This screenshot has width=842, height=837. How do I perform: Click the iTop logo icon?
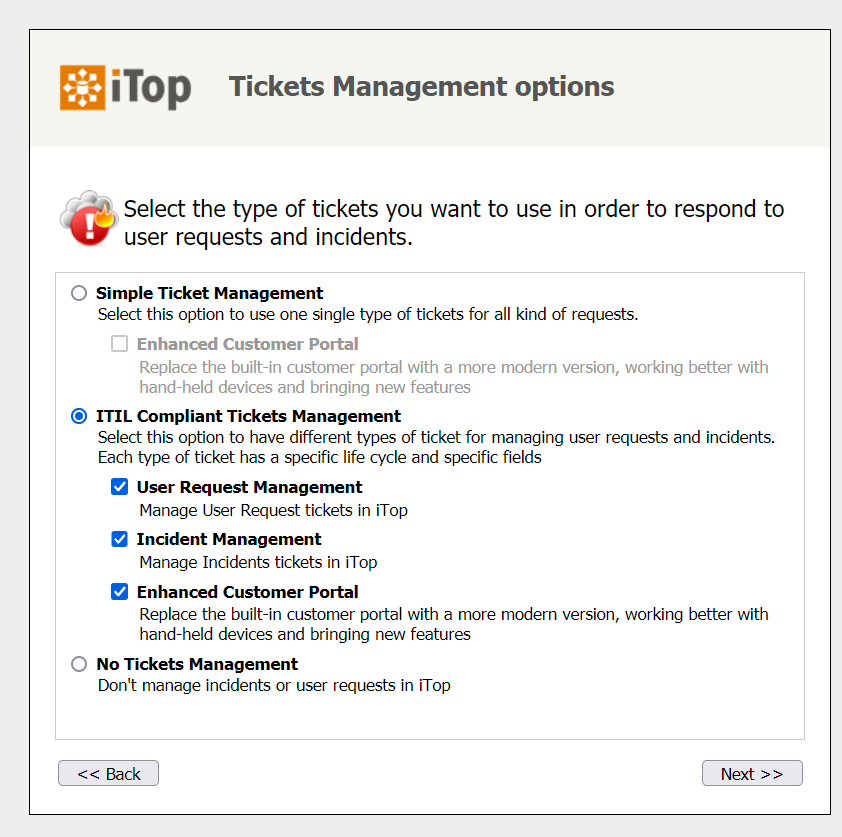(x=81, y=87)
